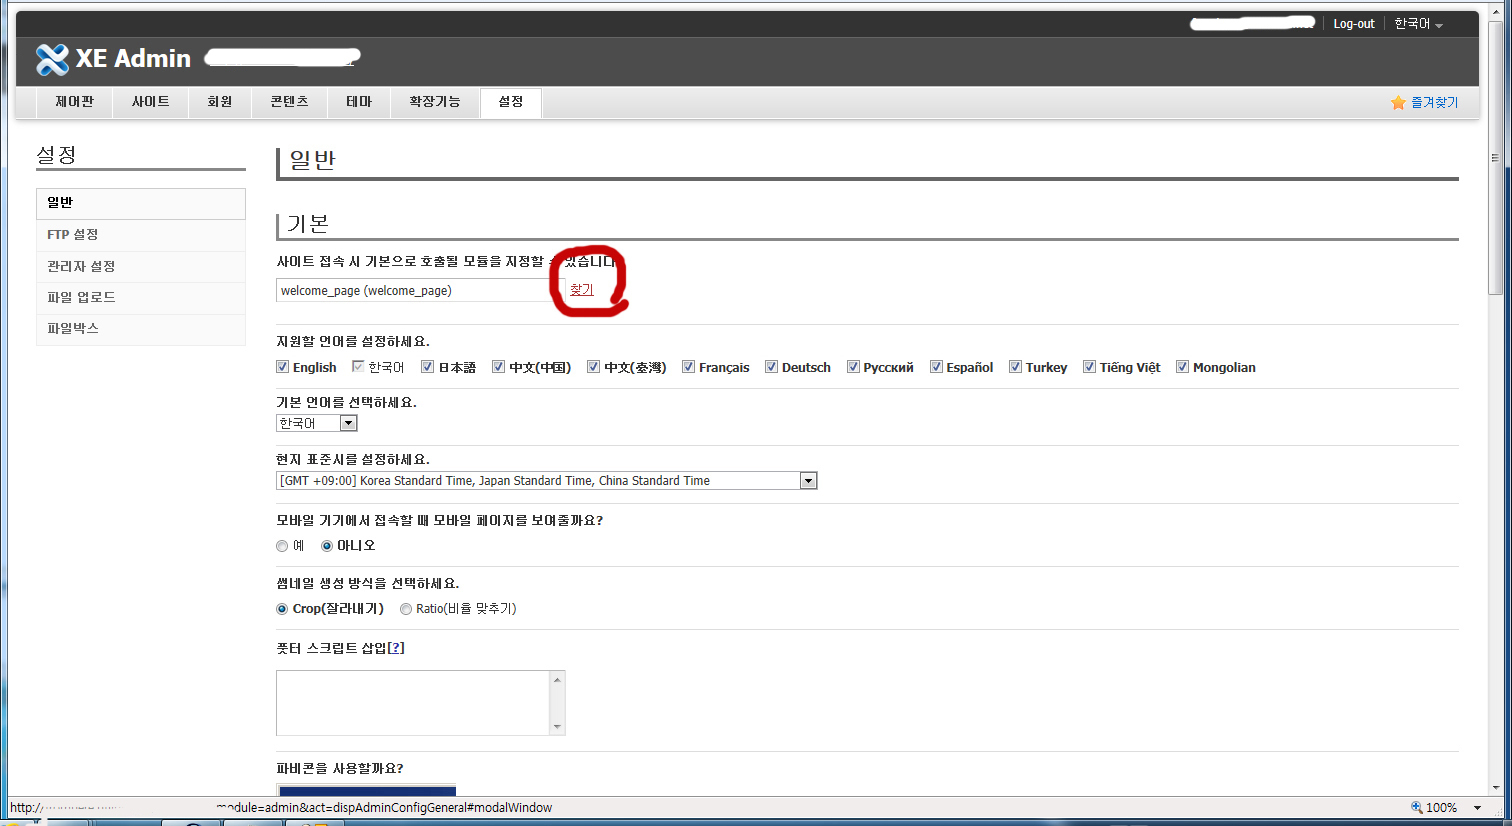Toggle the Mongolian language checkbox

[x=1182, y=367]
